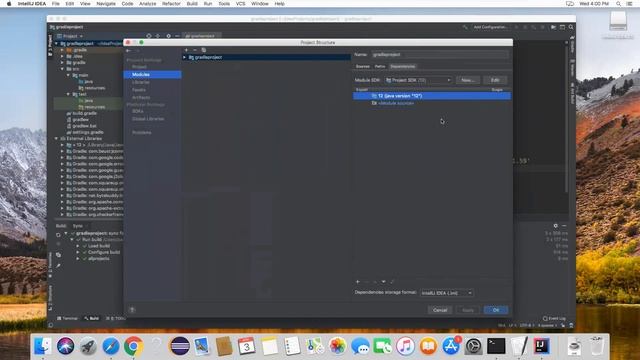
Task: Select build.gradle in project tree
Action: pos(84,113)
